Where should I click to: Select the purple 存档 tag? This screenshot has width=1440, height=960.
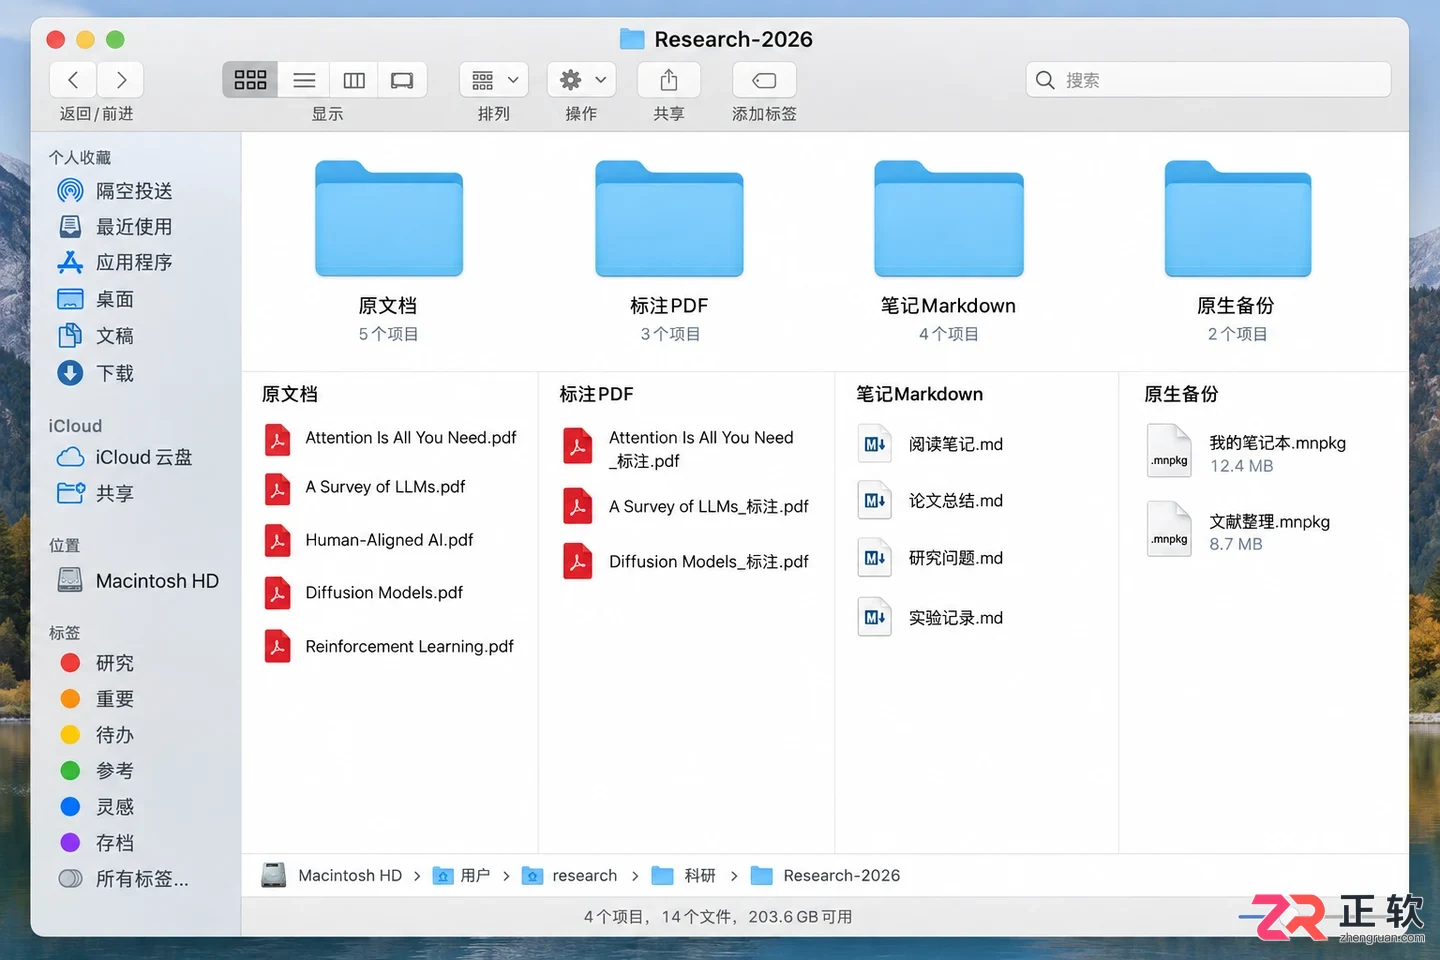(x=97, y=843)
